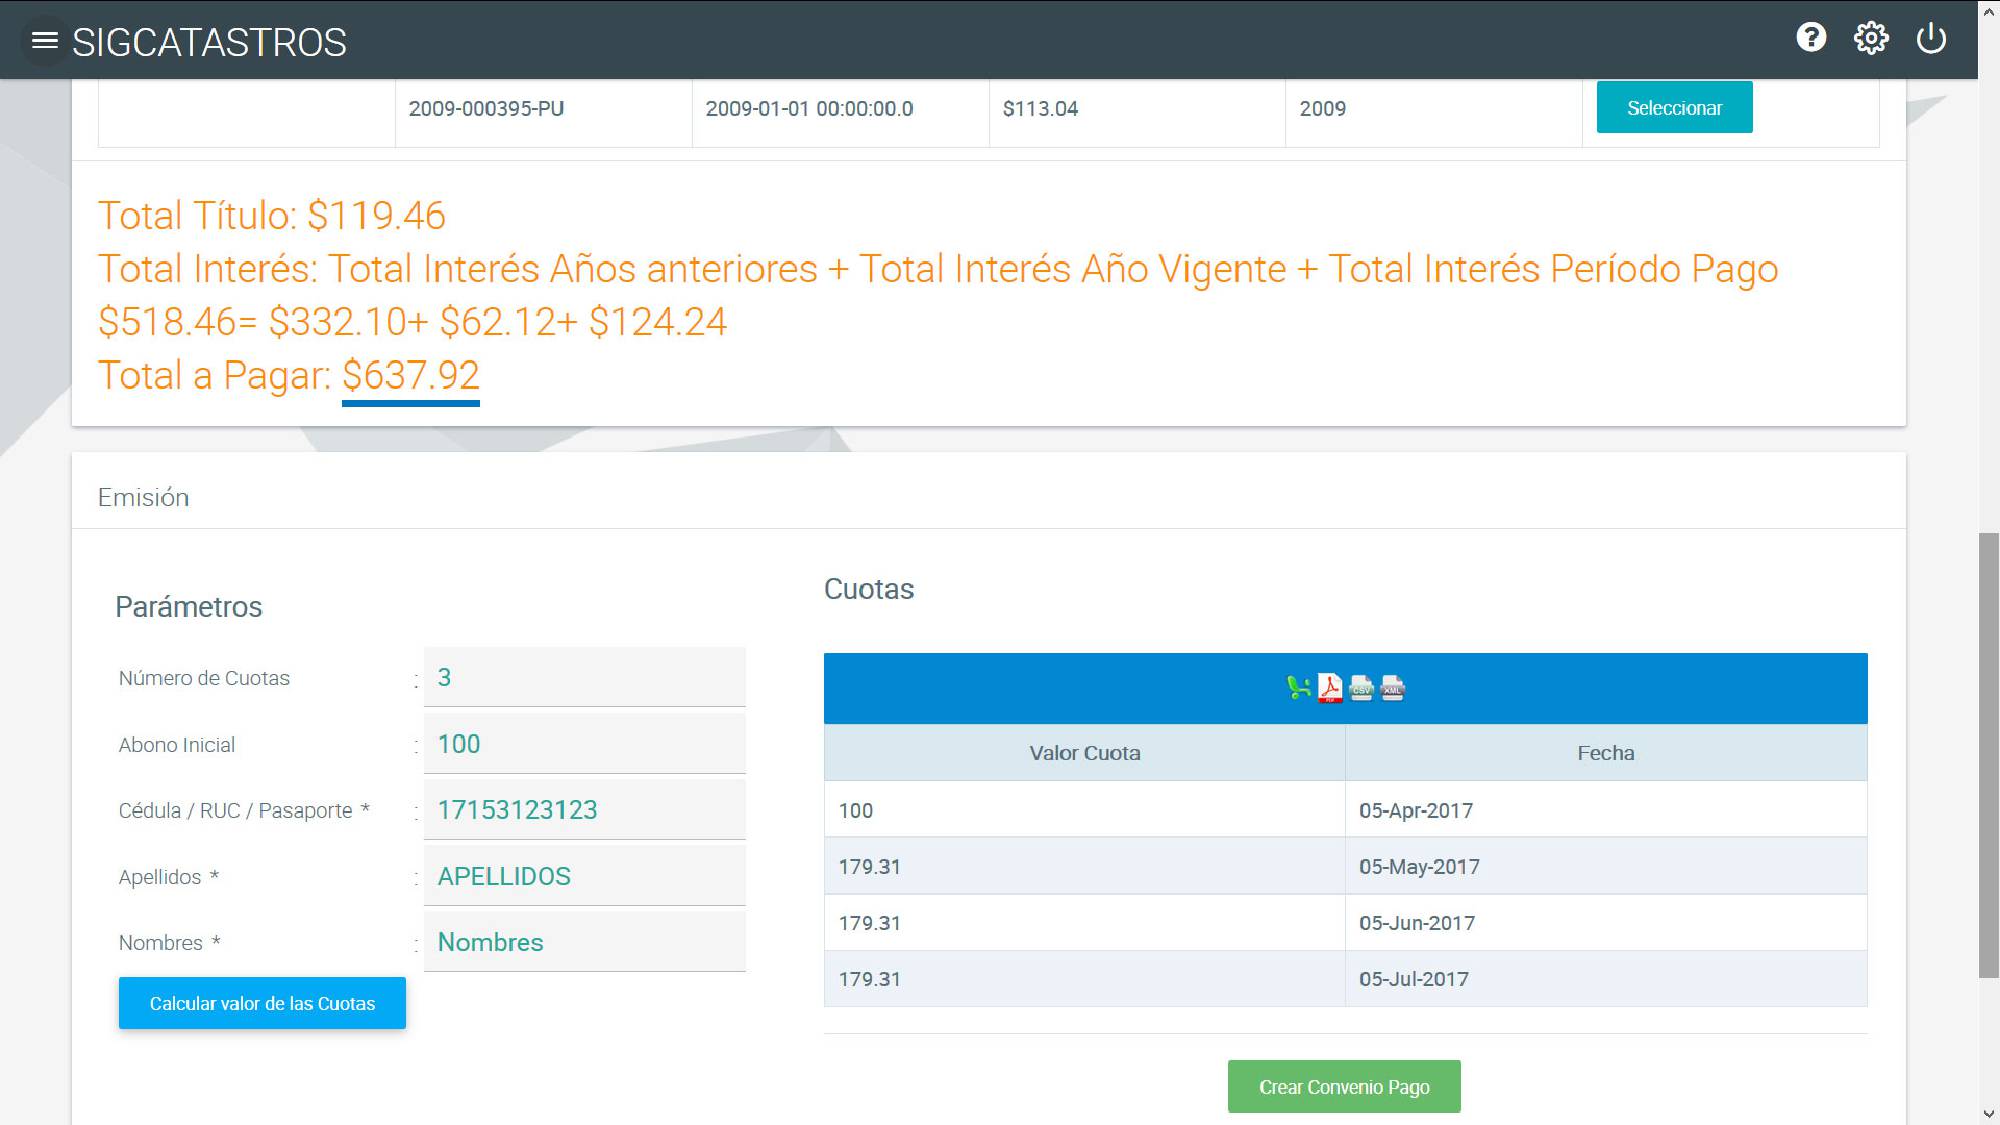Click the 'Nombres *' label

pyautogui.click(x=169, y=943)
